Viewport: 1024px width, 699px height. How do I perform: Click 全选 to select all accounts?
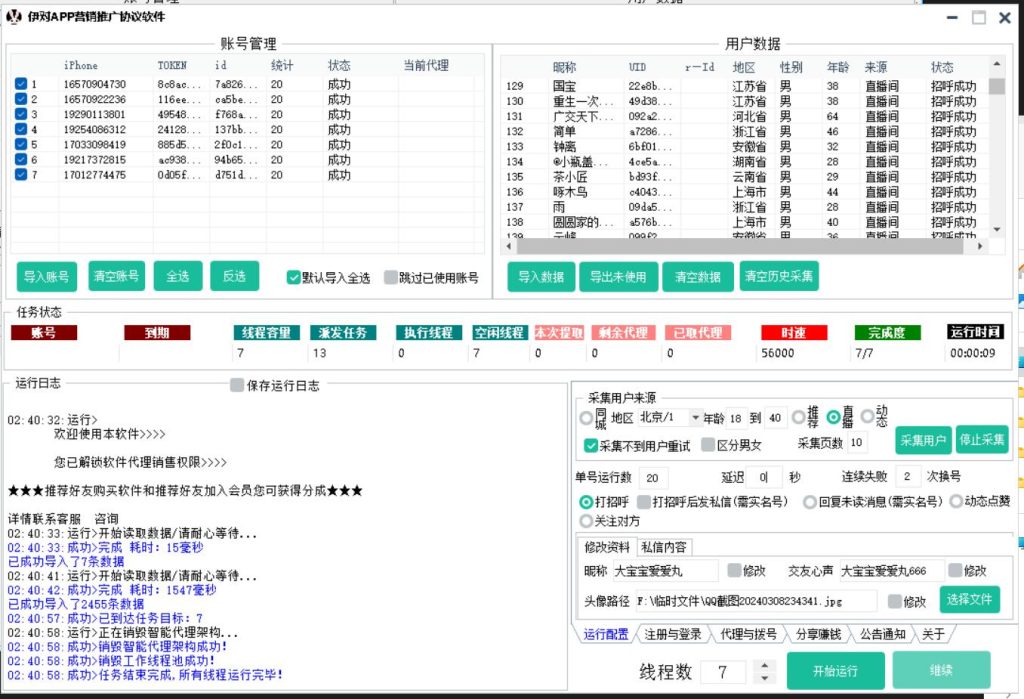pyautogui.click(x=177, y=277)
